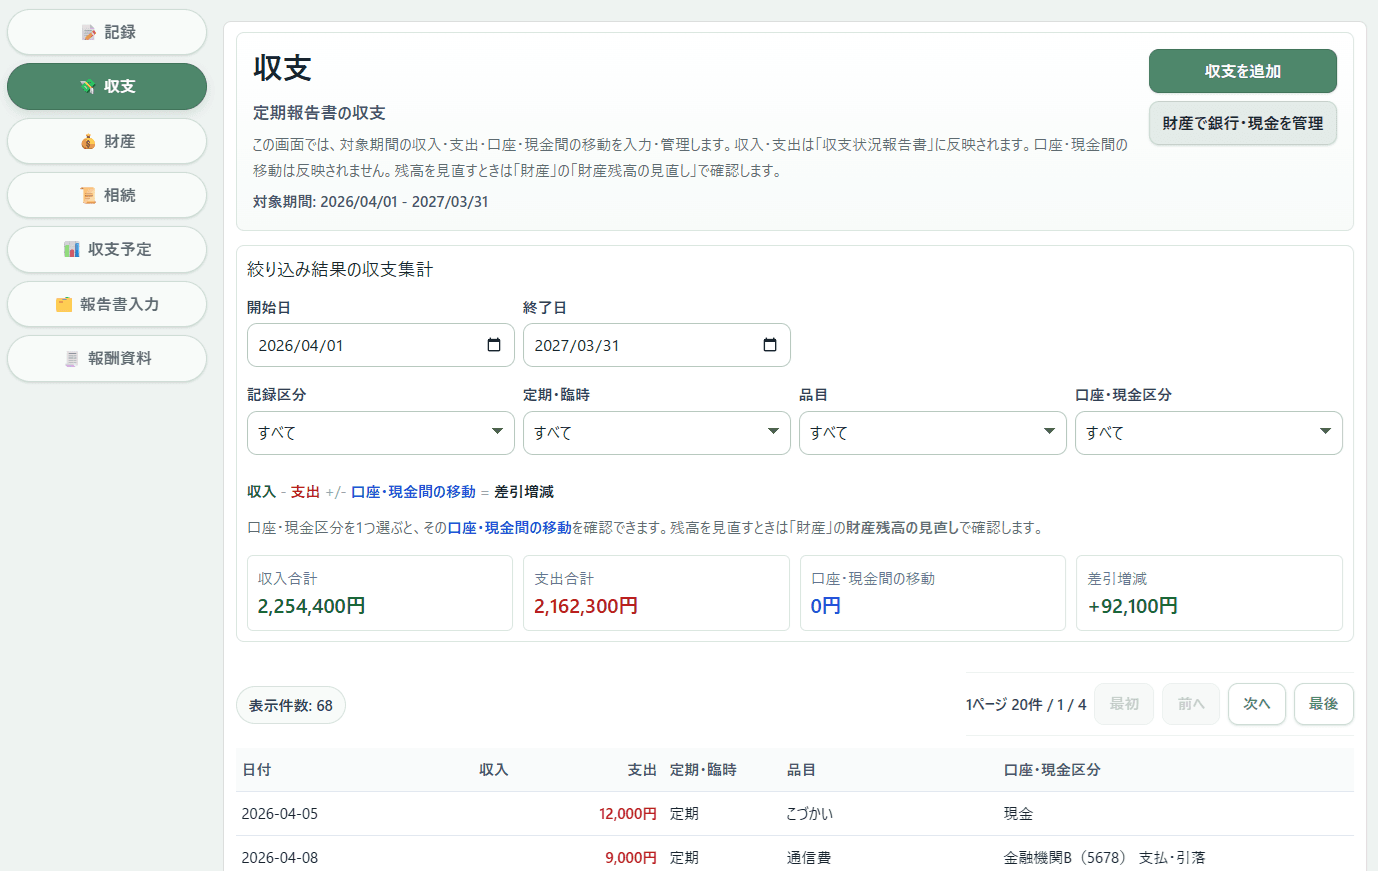
Task: Click the こづかい item cell
Action: click(x=810, y=814)
